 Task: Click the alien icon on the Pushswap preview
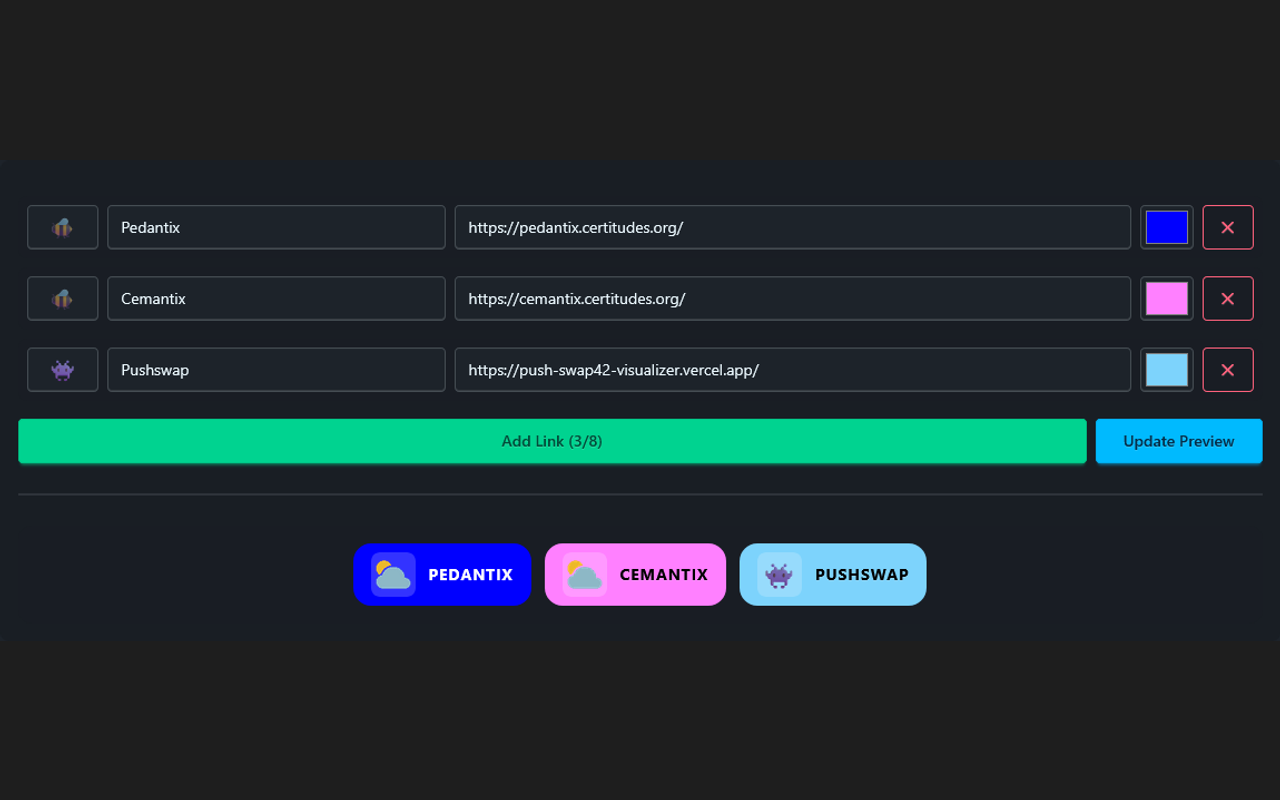[779, 575]
